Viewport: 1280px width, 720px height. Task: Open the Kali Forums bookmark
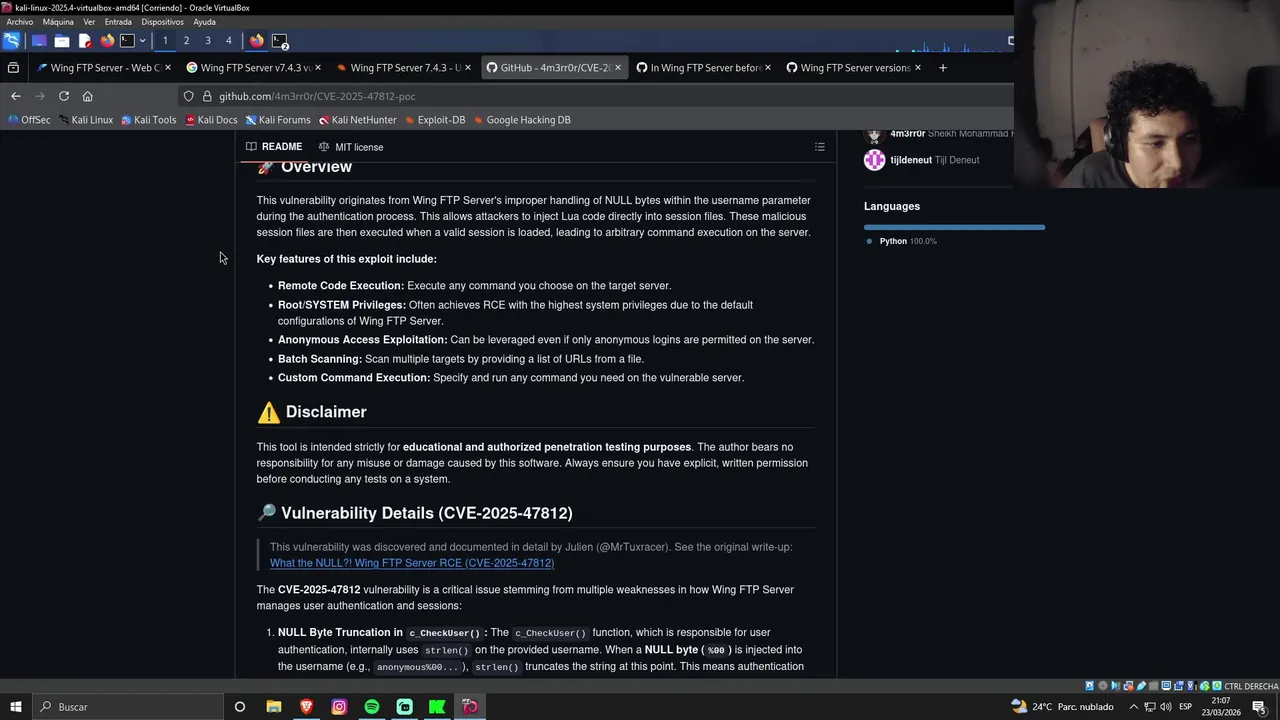278,120
